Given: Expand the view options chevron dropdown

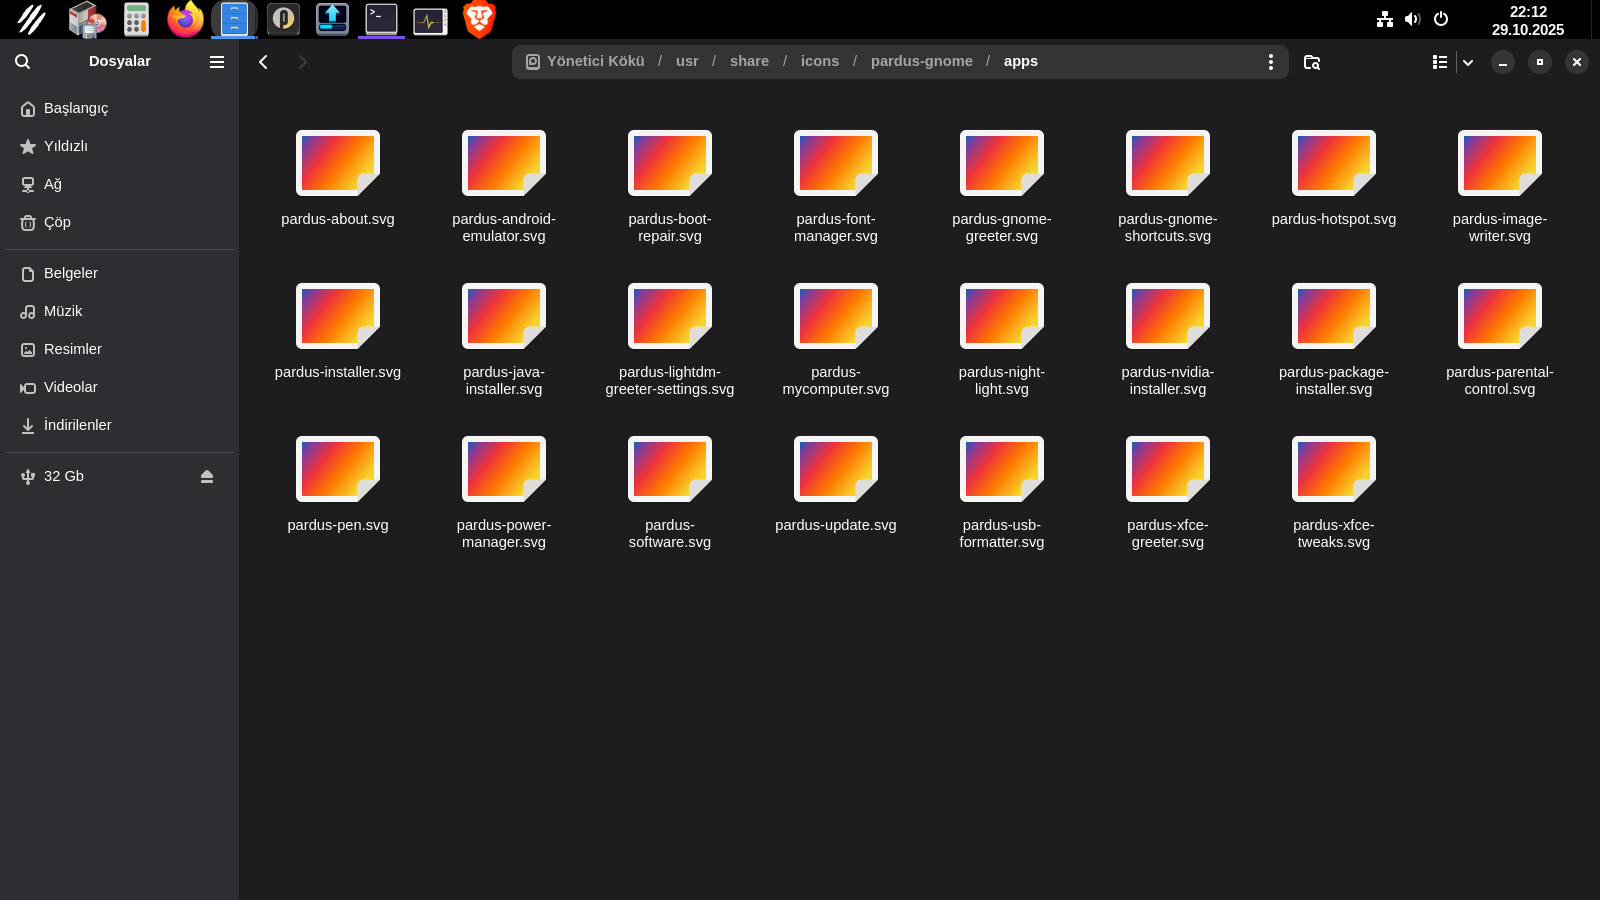Looking at the screenshot, I should pos(1468,62).
